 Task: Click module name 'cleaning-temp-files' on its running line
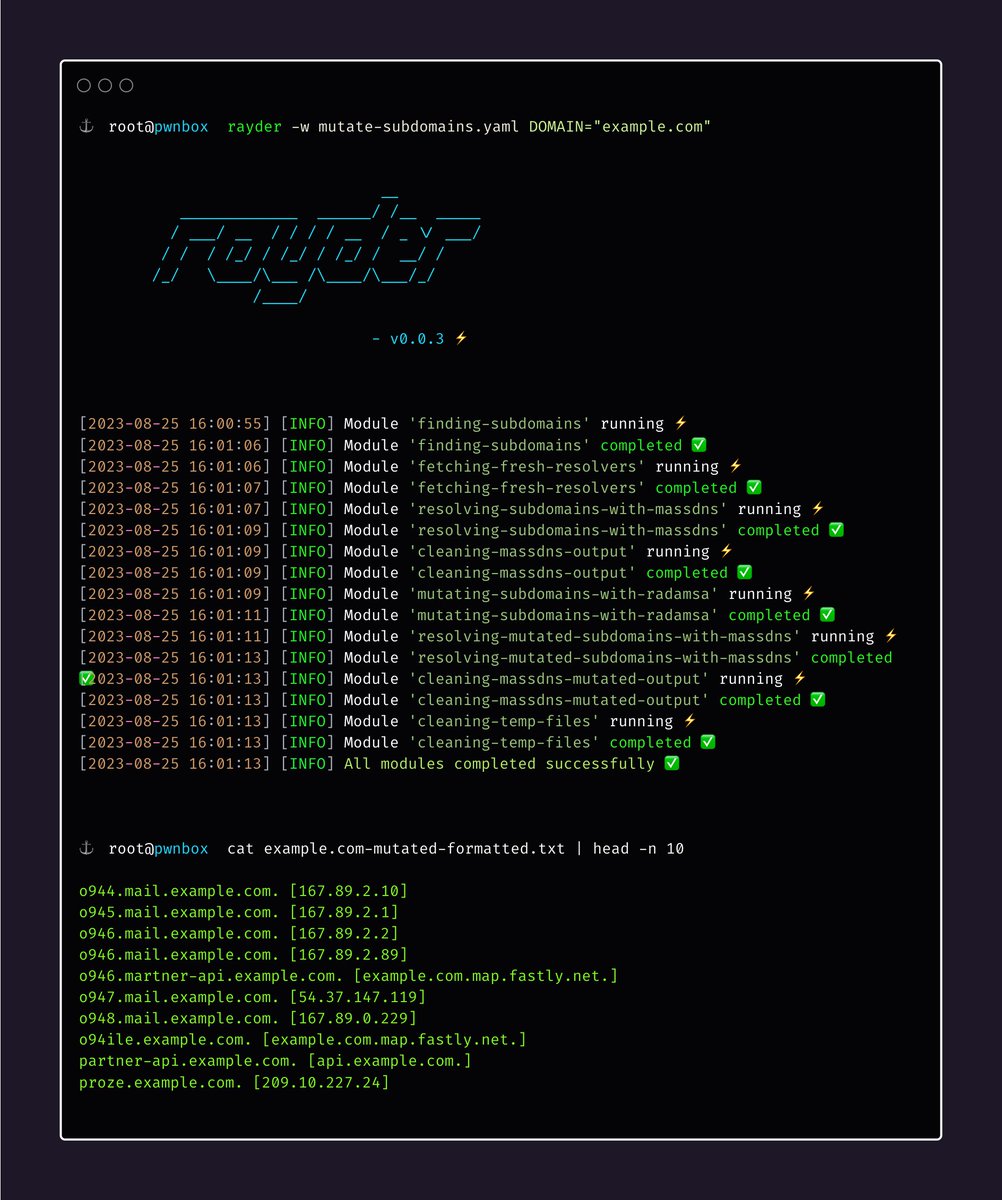tap(505, 721)
